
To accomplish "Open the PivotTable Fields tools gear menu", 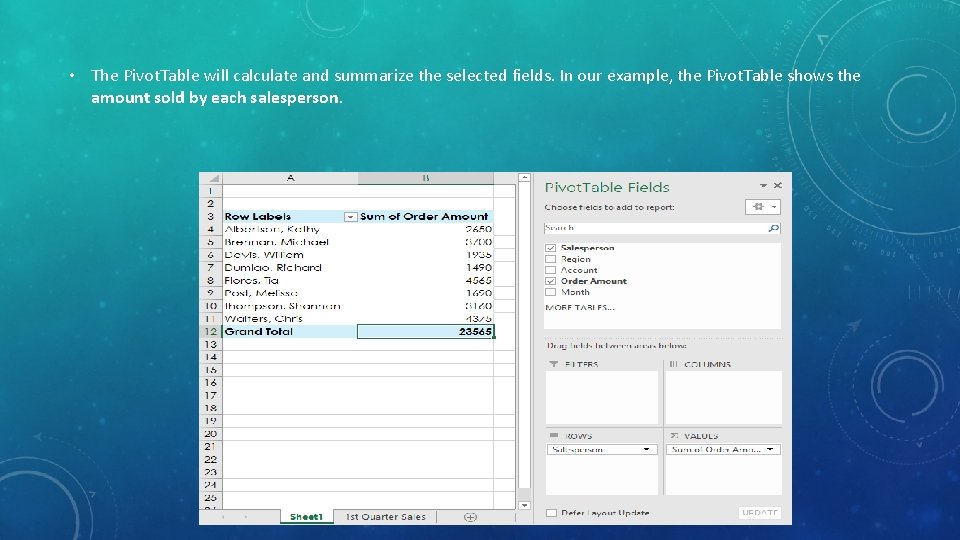I will coord(762,207).
